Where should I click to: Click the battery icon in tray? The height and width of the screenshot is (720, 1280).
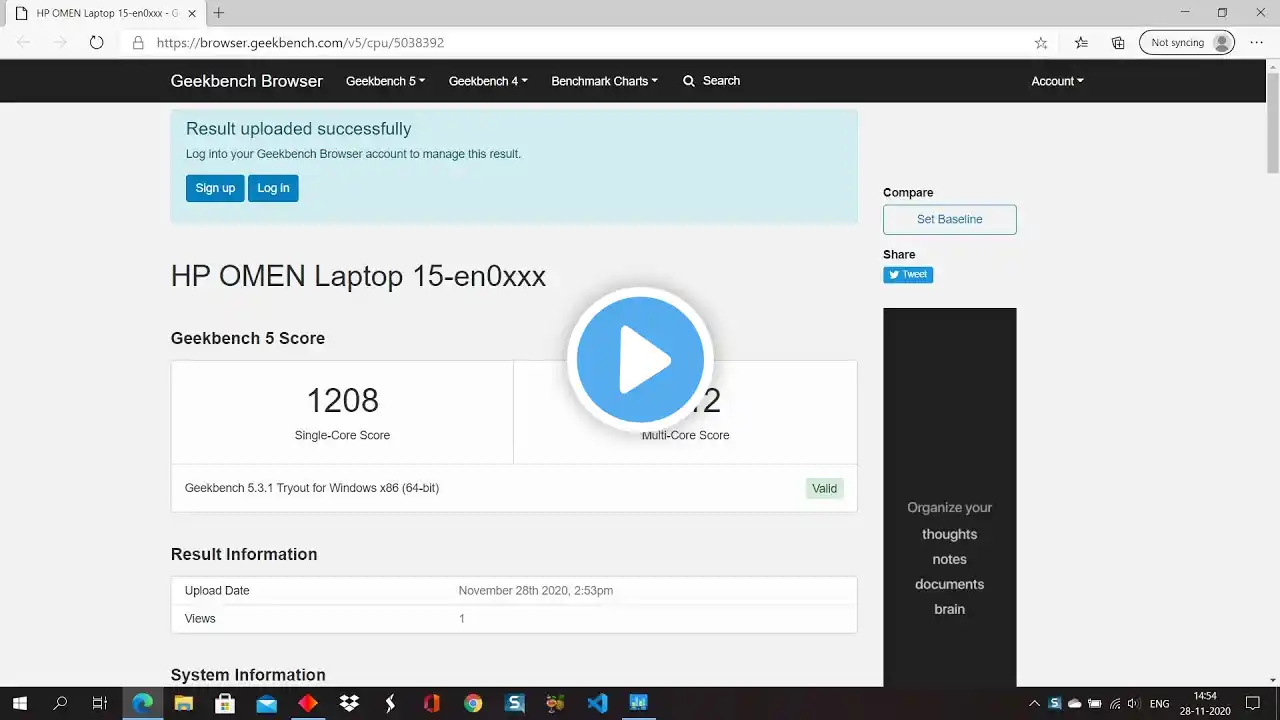click(1095, 704)
